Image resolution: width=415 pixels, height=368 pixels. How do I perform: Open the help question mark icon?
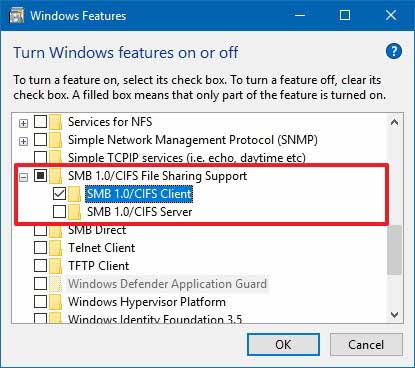[x=394, y=51]
